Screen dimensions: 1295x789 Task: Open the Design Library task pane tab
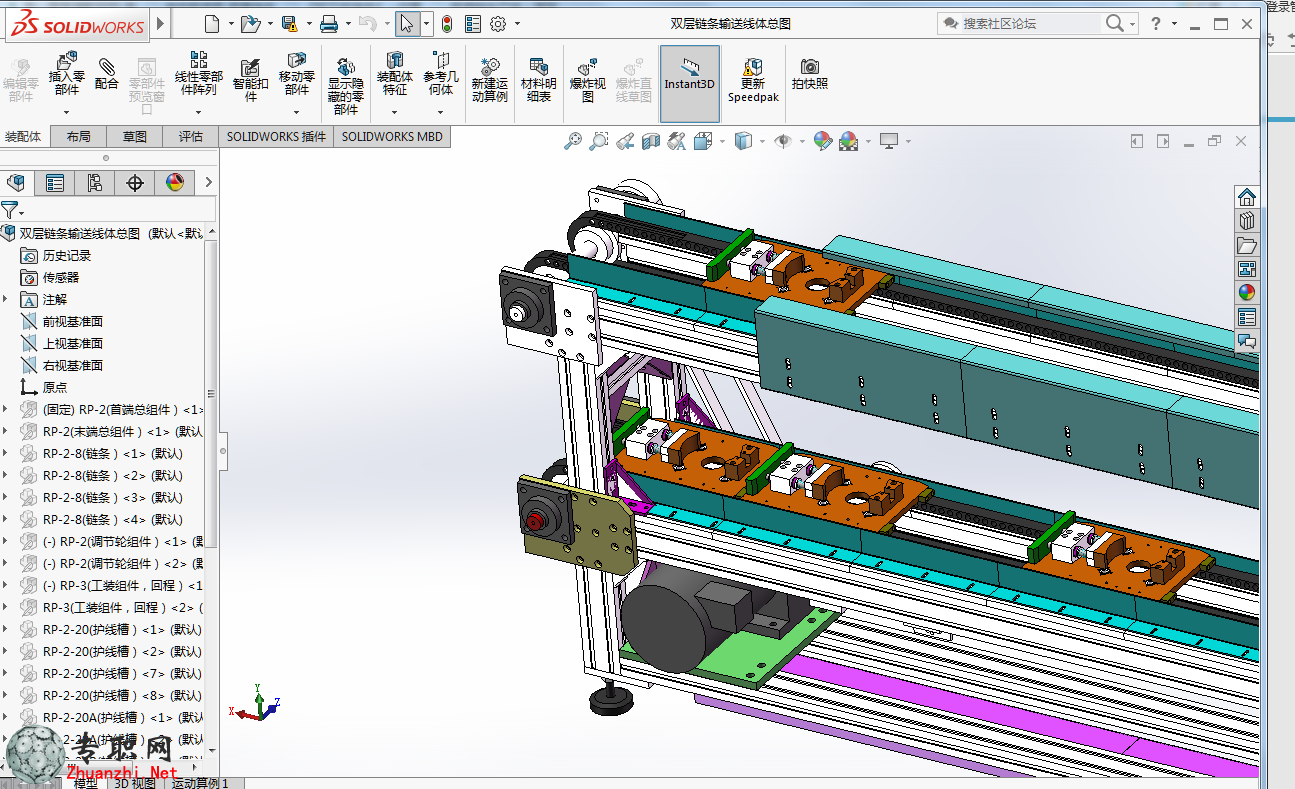pos(1246,221)
